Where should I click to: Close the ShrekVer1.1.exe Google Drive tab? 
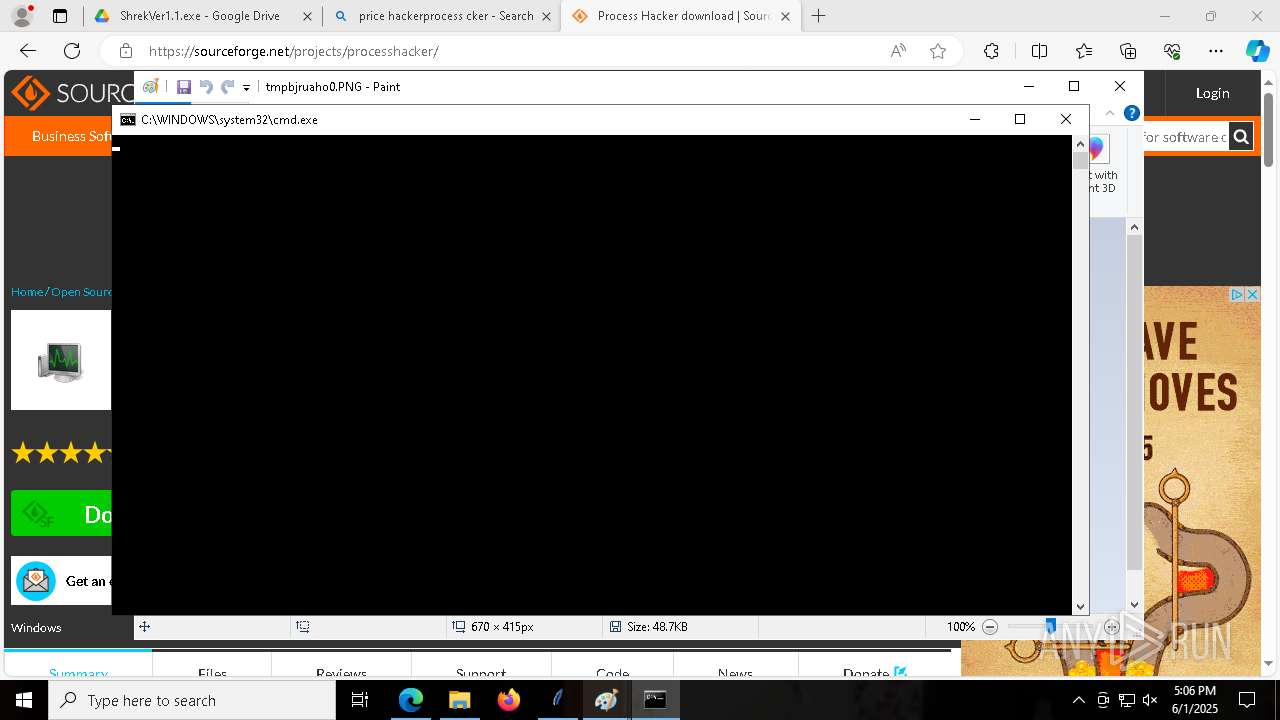pyautogui.click(x=307, y=16)
